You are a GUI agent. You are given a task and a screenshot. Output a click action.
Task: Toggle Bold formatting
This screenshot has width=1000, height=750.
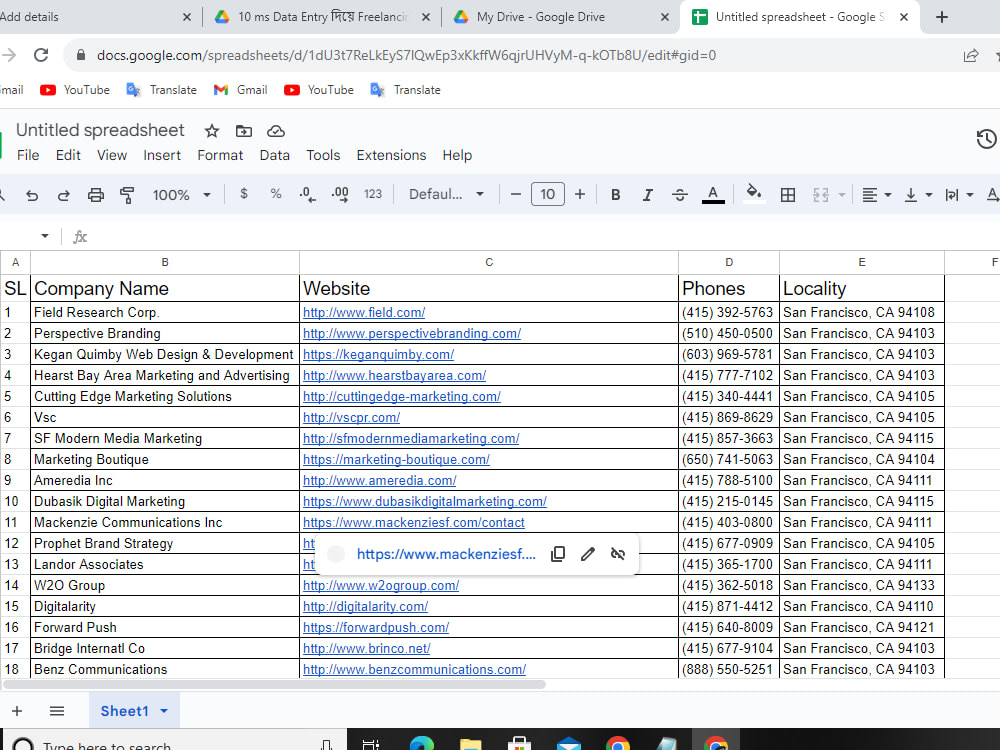[x=615, y=195]
